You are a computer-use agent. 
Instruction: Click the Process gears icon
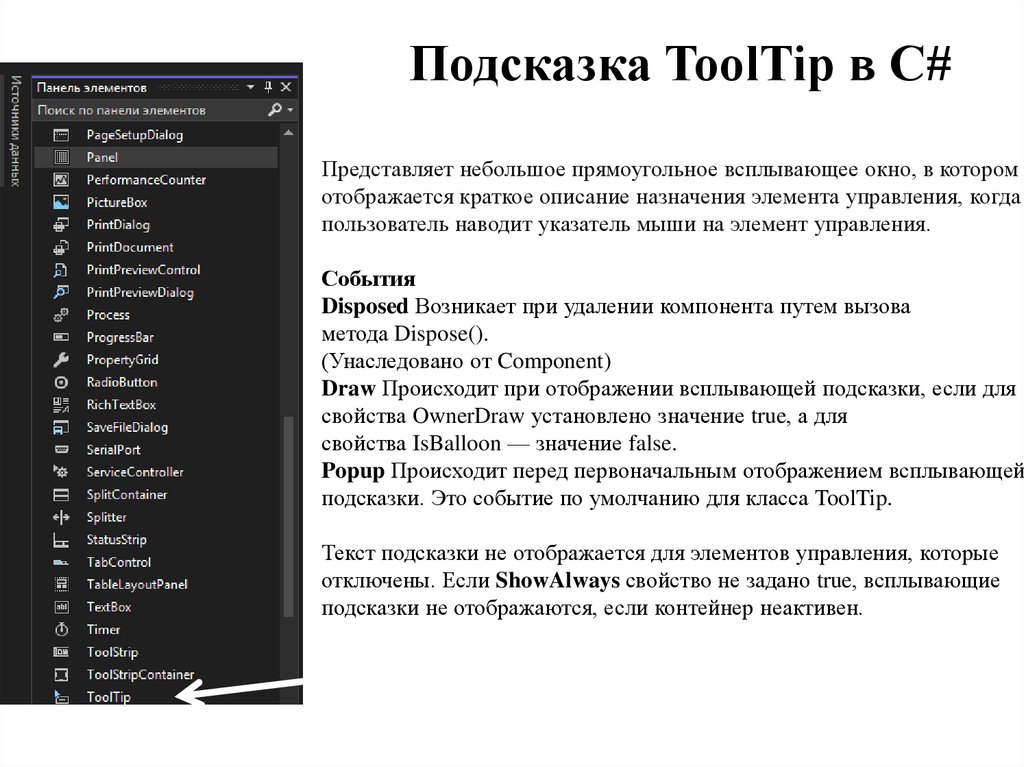pyautogui.click(x=61, y=315)
